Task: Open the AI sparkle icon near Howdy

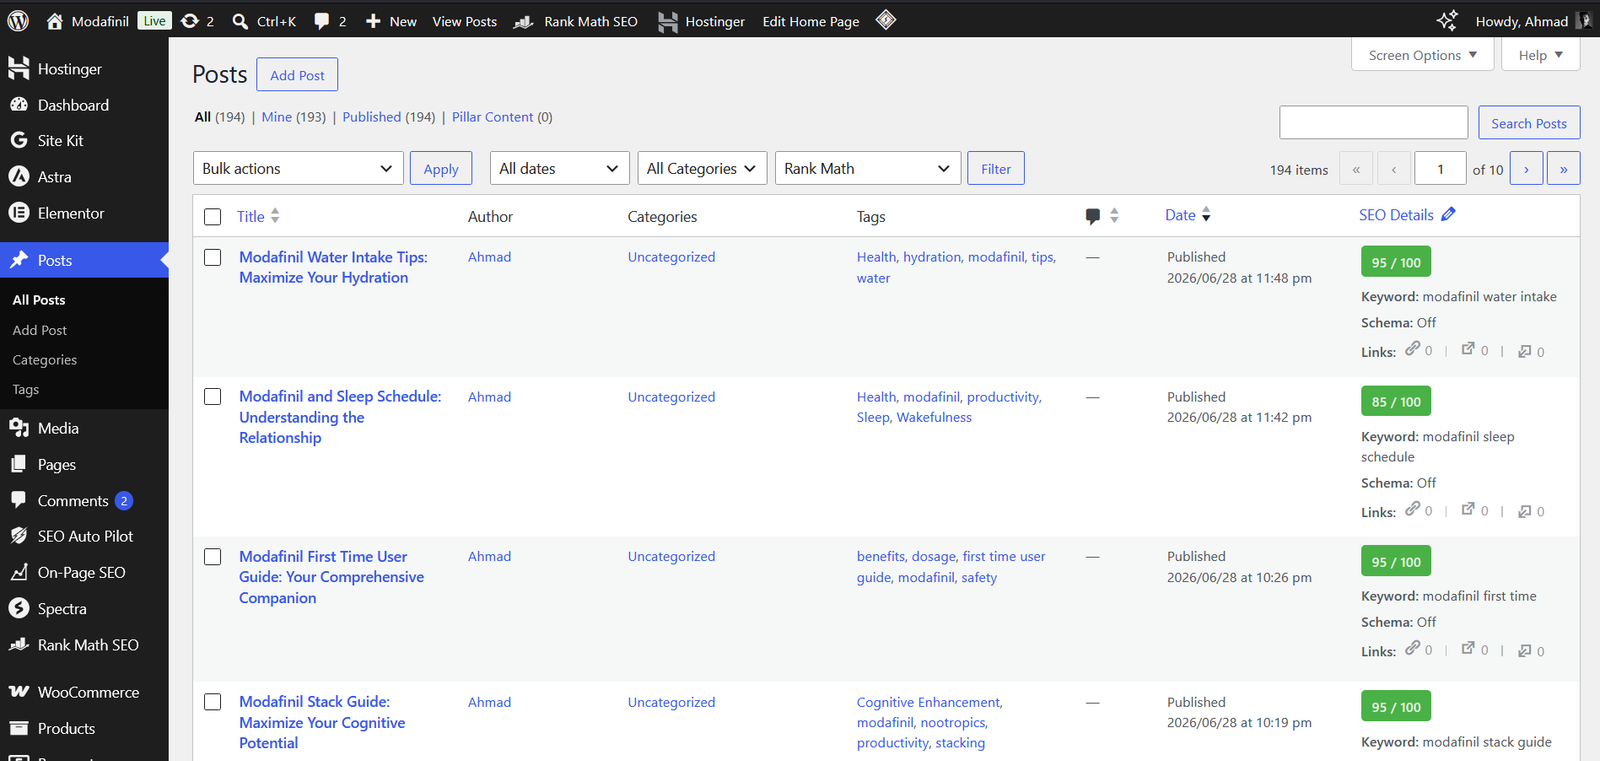Action: pyautogui.click(x=1447, y=21)
